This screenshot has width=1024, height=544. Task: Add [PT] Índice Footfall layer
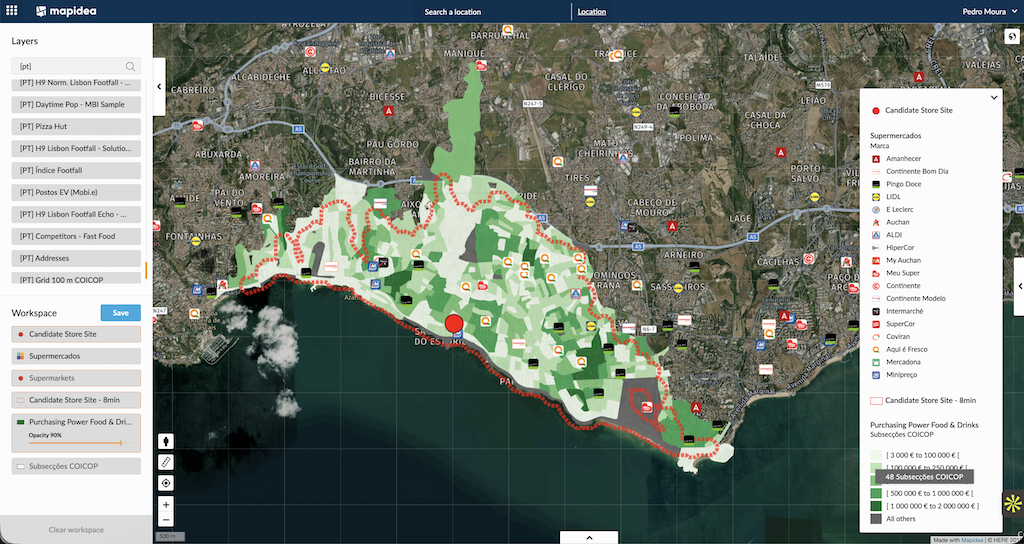[x=76, y=170]
